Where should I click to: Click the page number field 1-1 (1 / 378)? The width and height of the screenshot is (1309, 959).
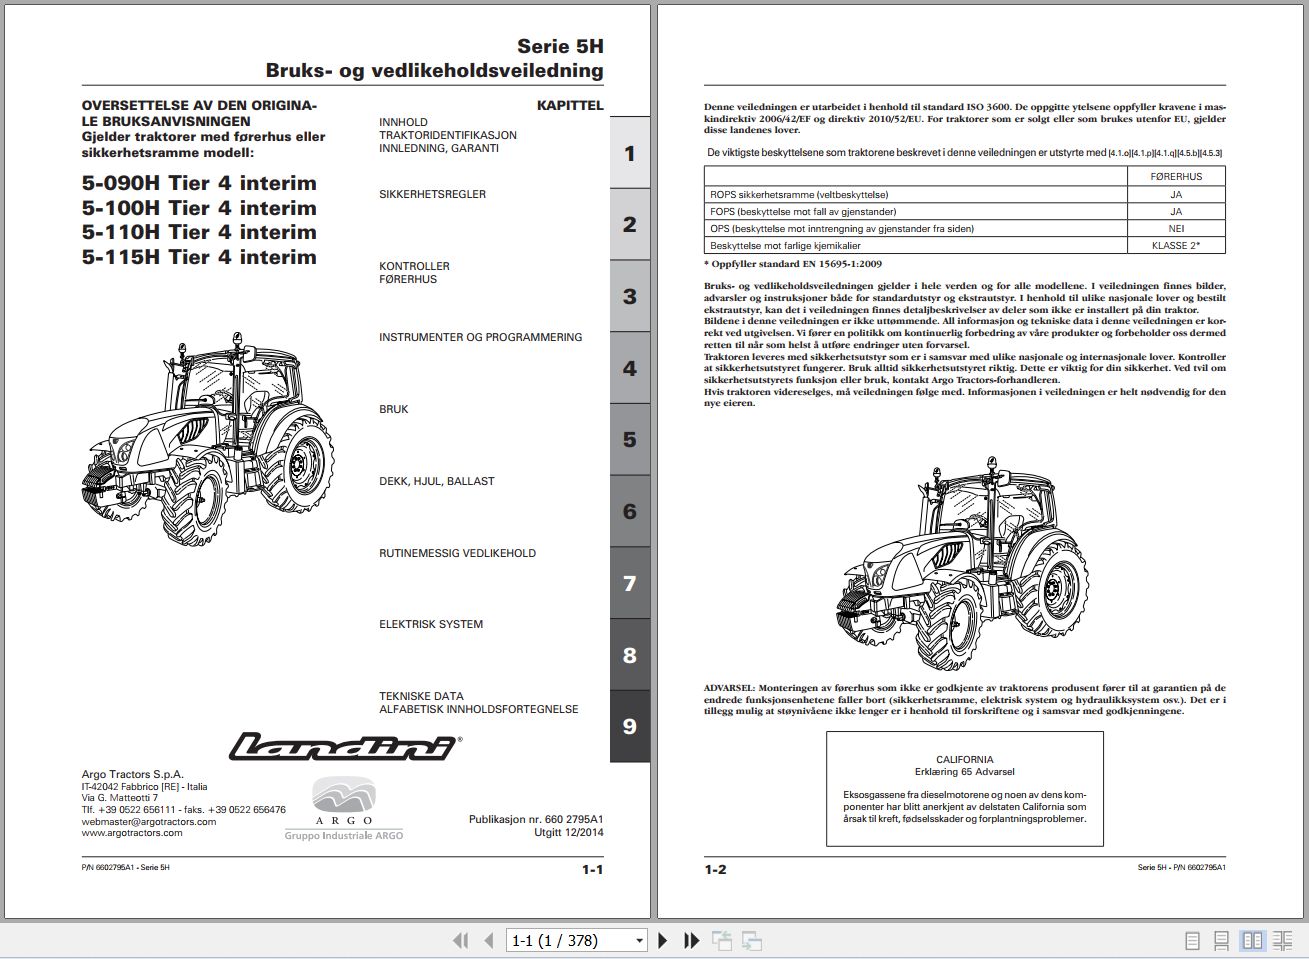click(x=570, y=941)
